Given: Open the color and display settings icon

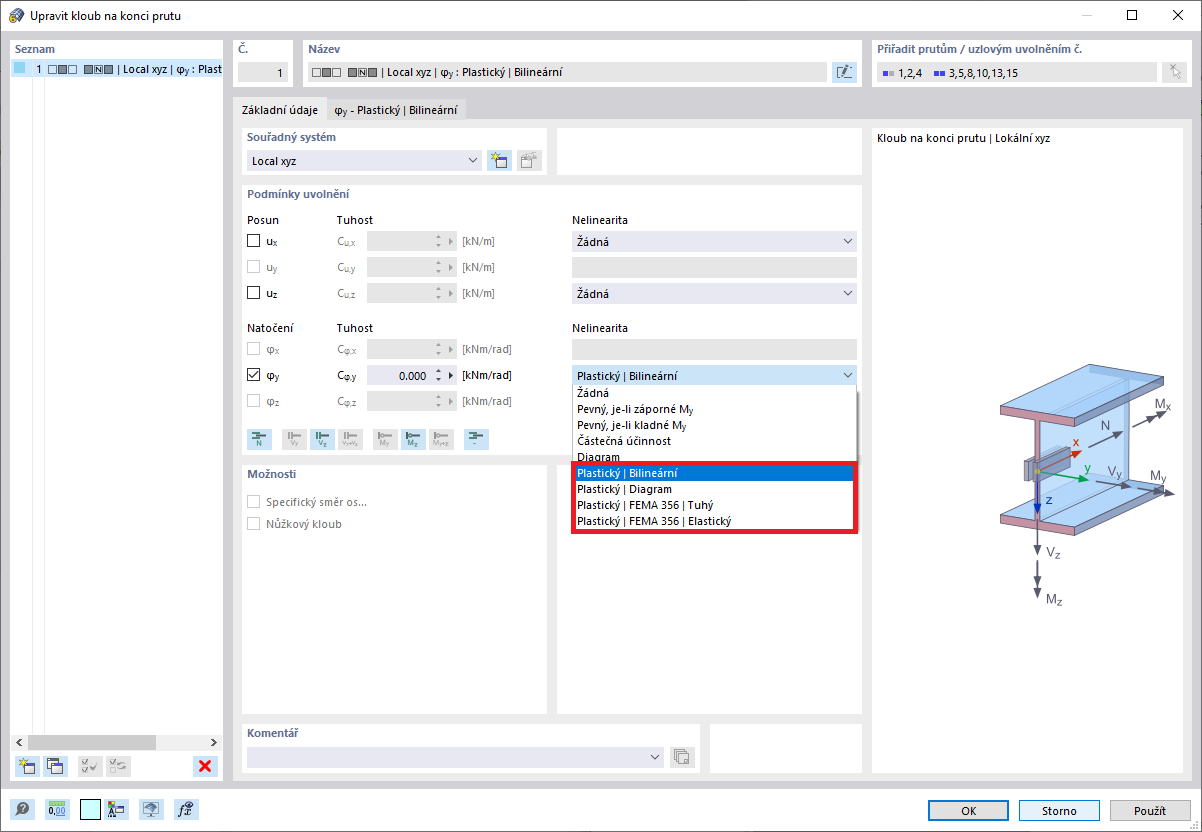Looking at the screenshot, I should click(x=116, y=810).
